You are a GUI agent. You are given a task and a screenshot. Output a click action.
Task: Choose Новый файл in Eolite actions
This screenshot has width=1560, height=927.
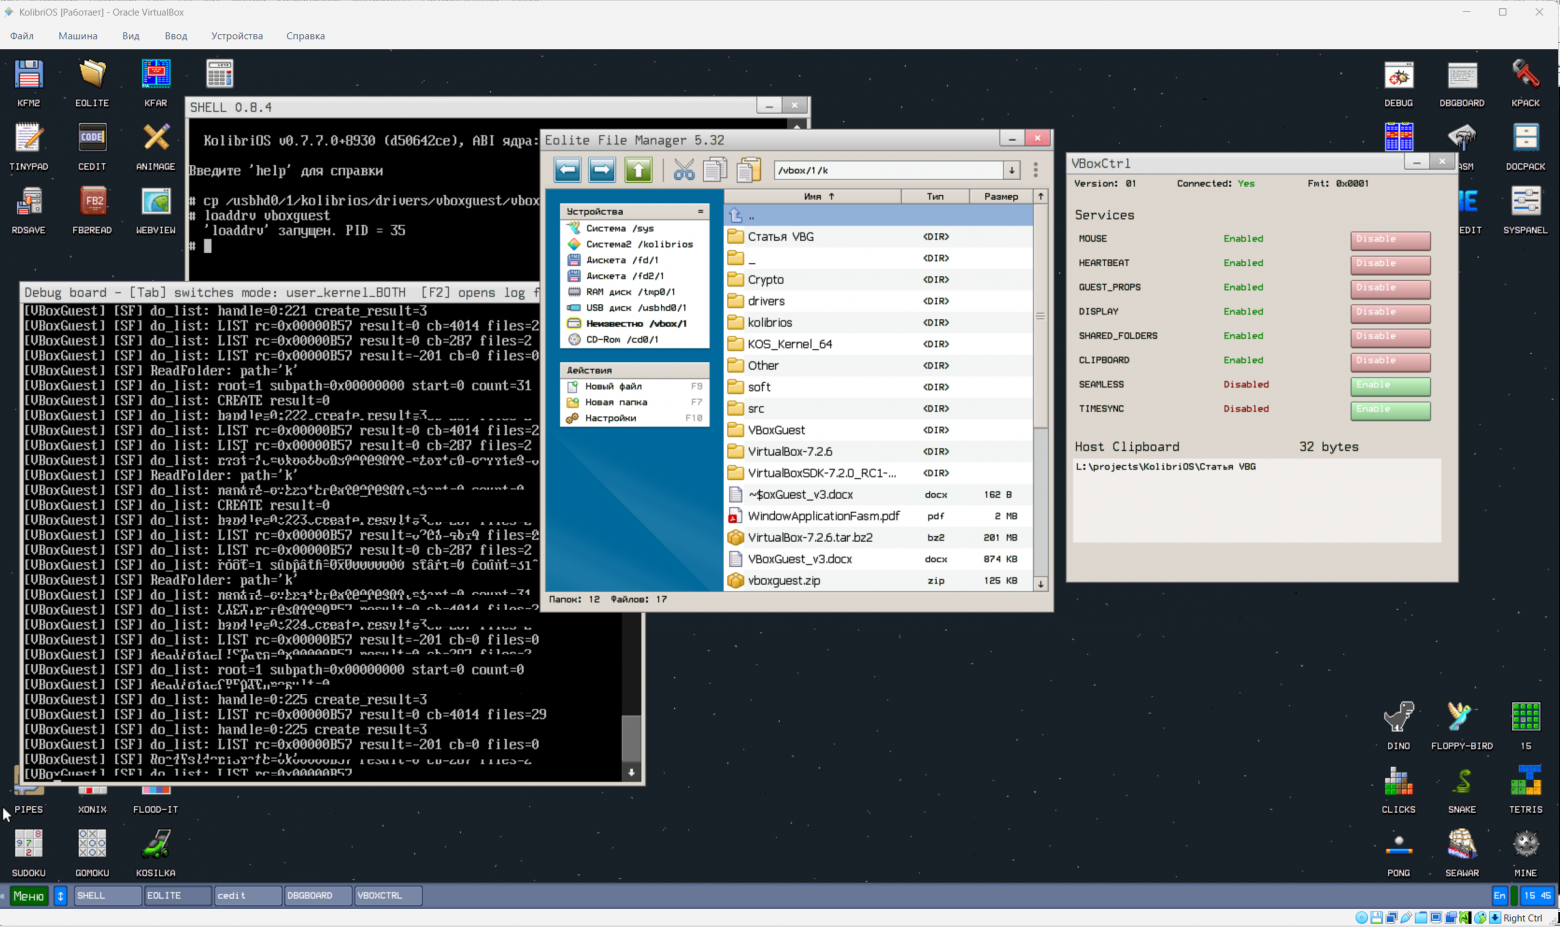(634, 386)
